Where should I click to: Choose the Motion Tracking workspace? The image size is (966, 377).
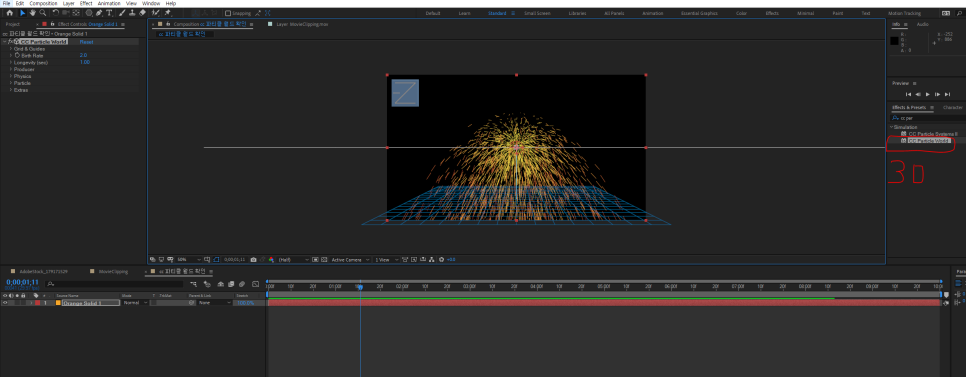click(x=904, y=13)
